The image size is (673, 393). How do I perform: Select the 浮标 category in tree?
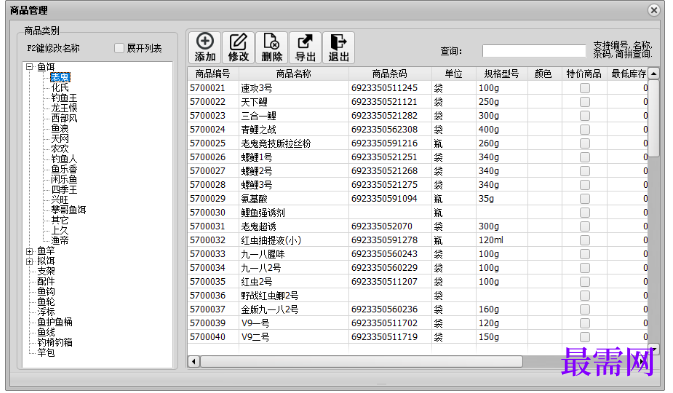coord(46,312)
